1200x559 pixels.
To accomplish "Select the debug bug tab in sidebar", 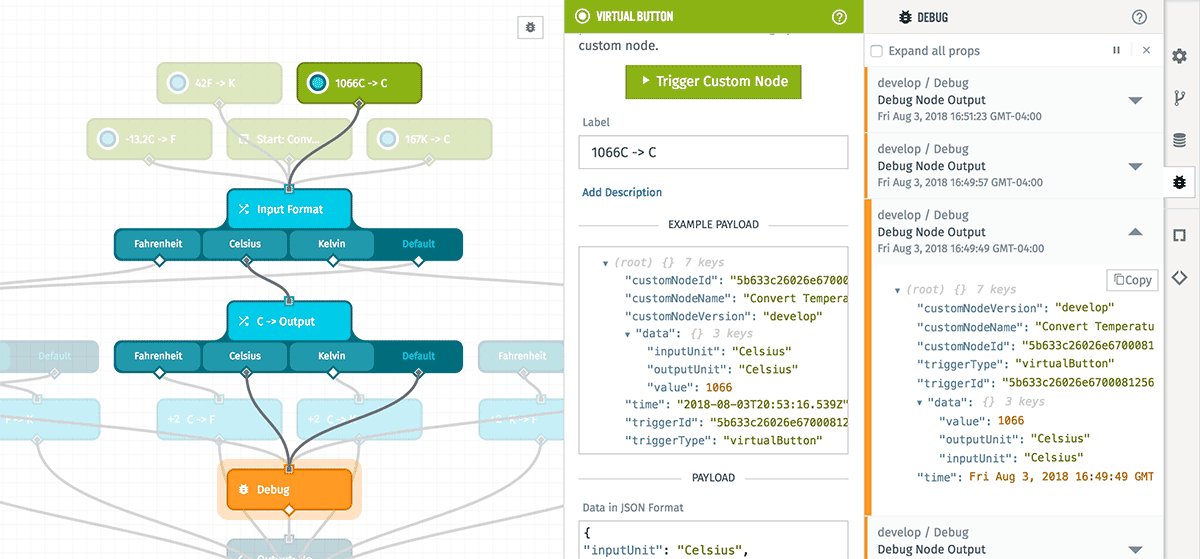I will [x=1180, y=183].
